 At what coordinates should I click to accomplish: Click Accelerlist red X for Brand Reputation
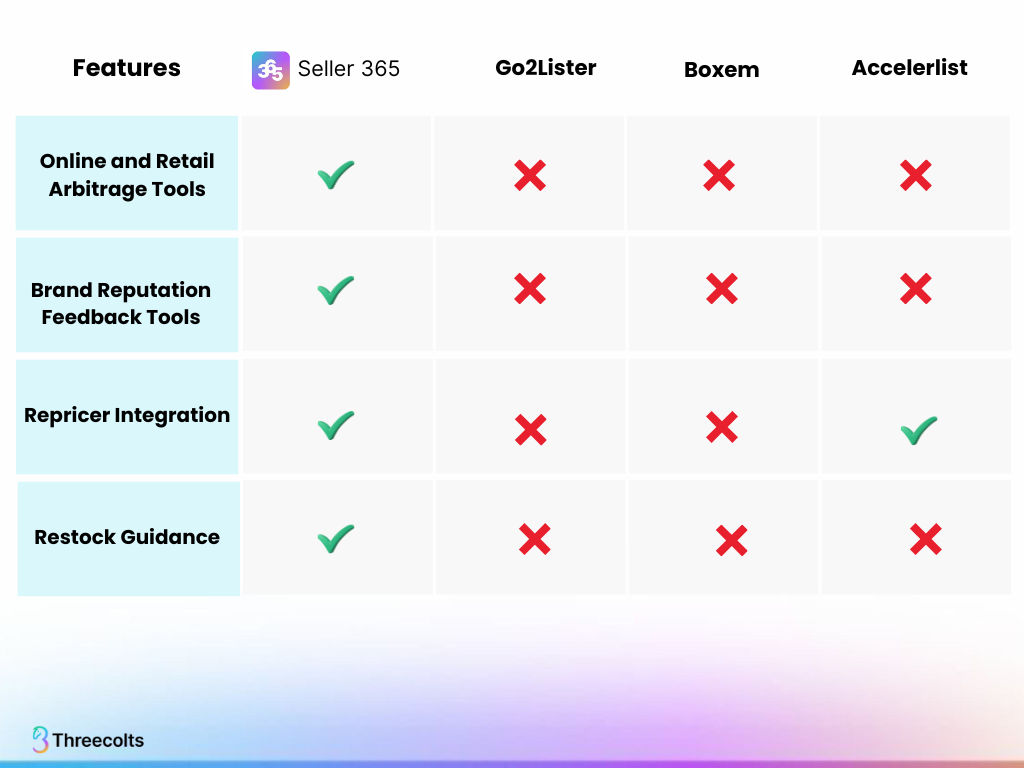tap(915, 289)
